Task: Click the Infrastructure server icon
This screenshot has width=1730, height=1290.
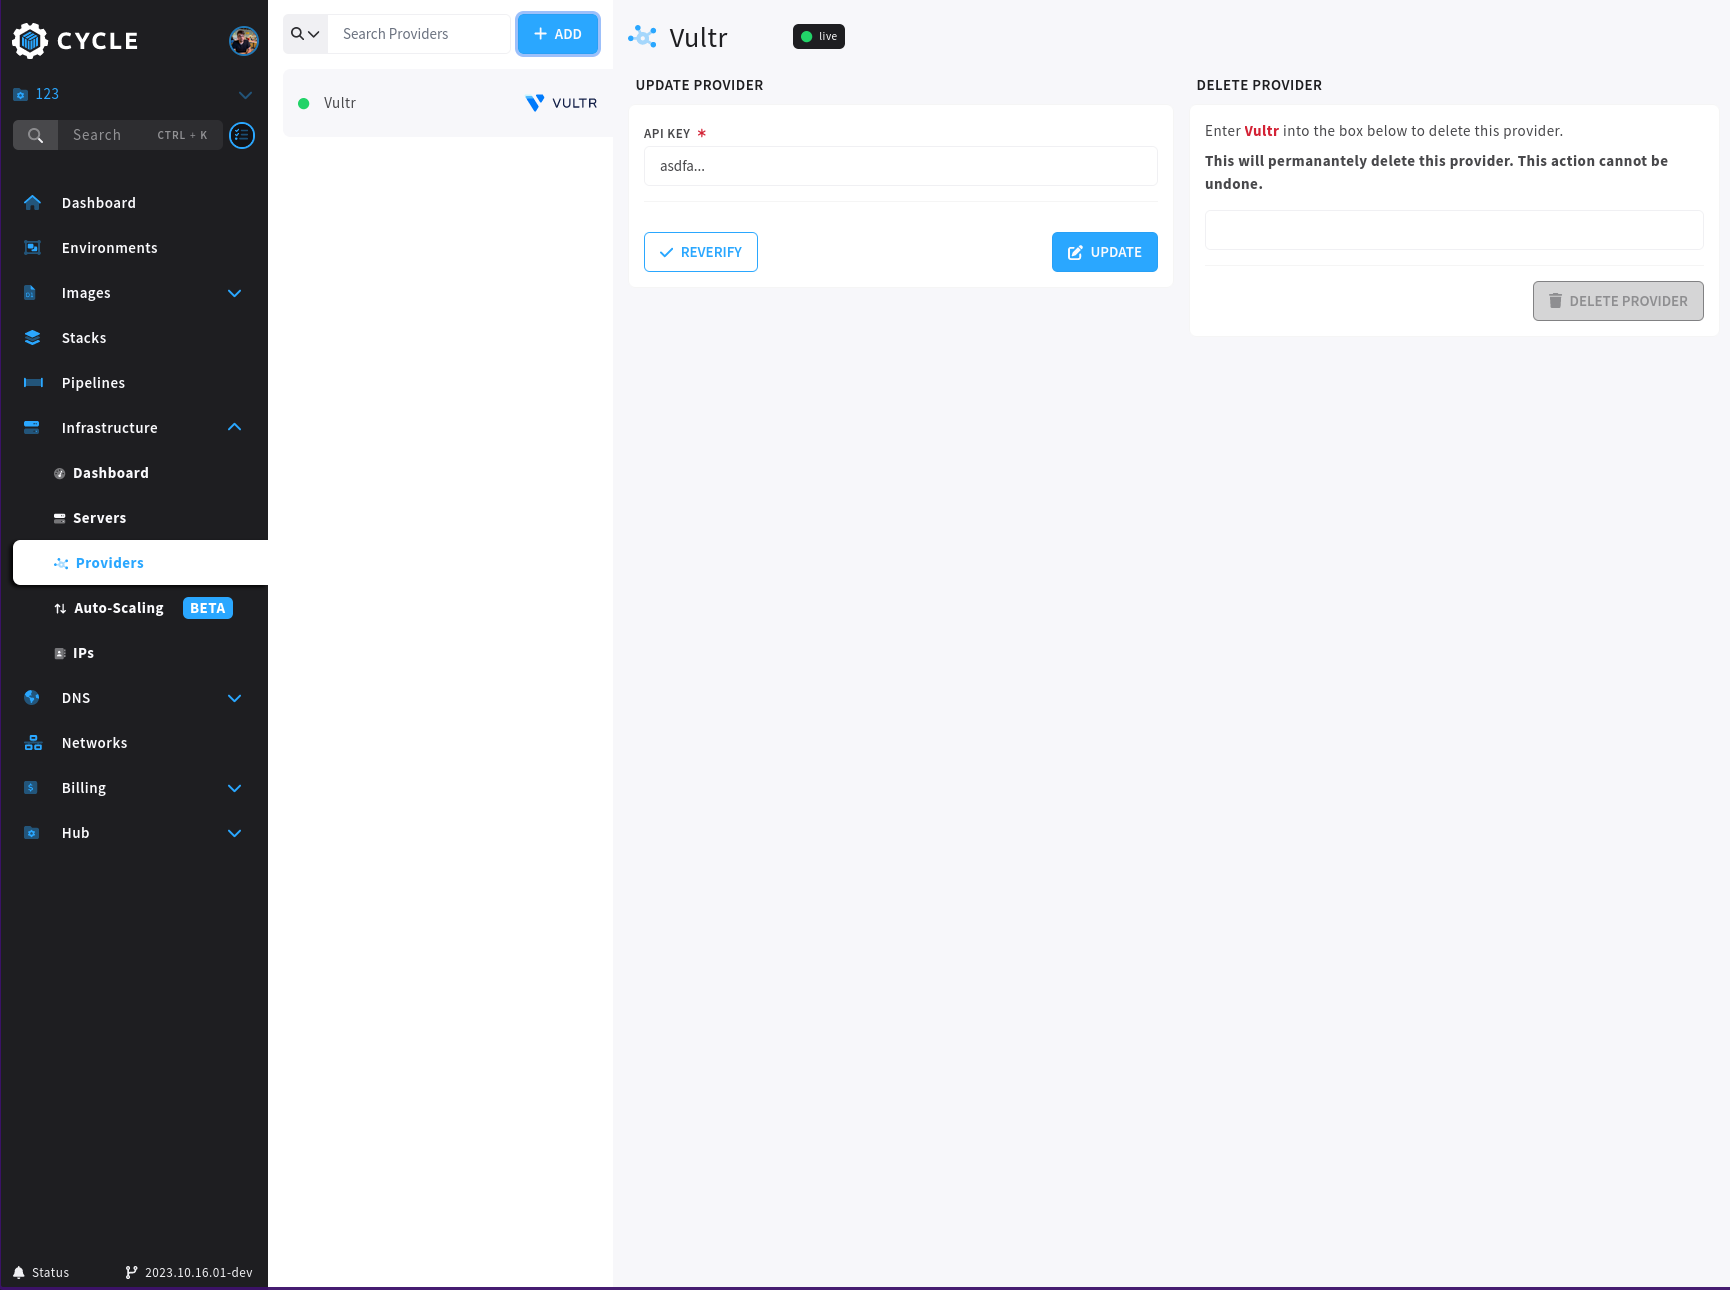Action: click(x=32, y=428)
